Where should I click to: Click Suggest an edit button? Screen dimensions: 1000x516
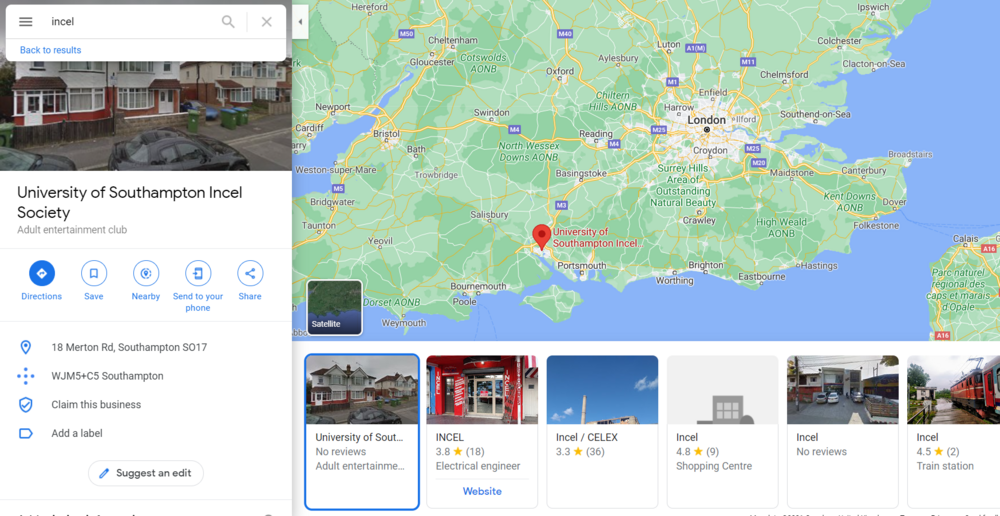(x=145, y=473)
